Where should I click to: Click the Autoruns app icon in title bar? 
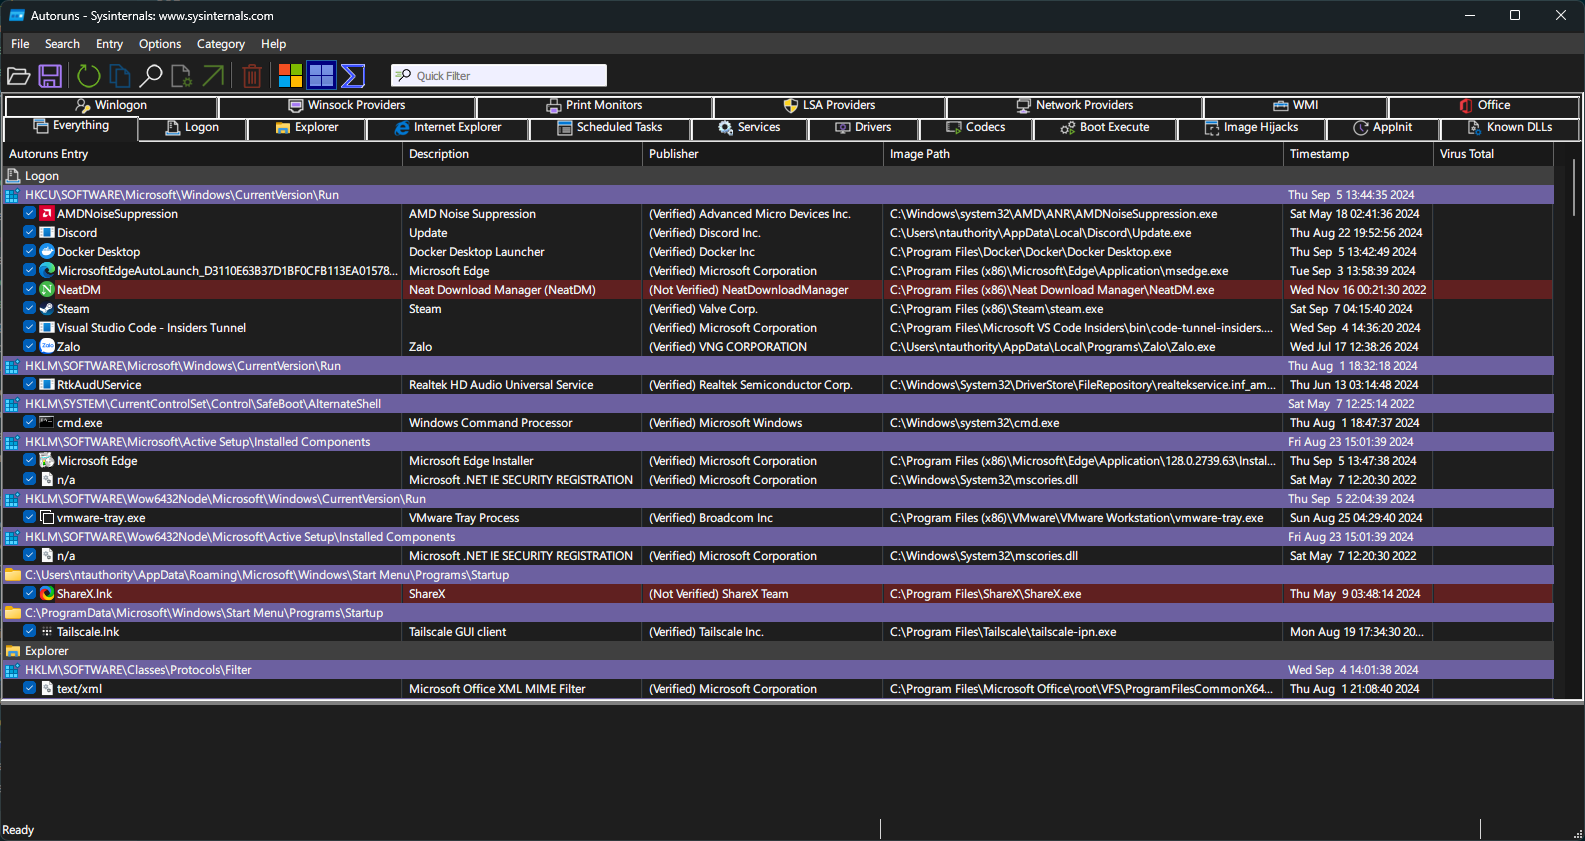pos(16,16)
